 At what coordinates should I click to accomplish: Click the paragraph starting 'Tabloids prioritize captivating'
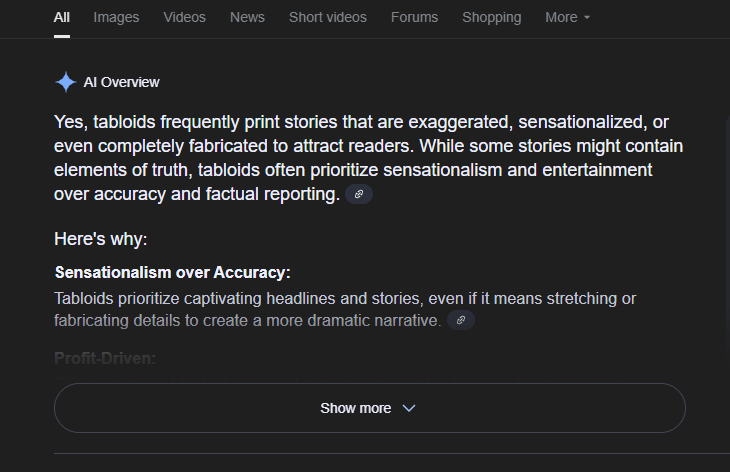tap(345, 309)
